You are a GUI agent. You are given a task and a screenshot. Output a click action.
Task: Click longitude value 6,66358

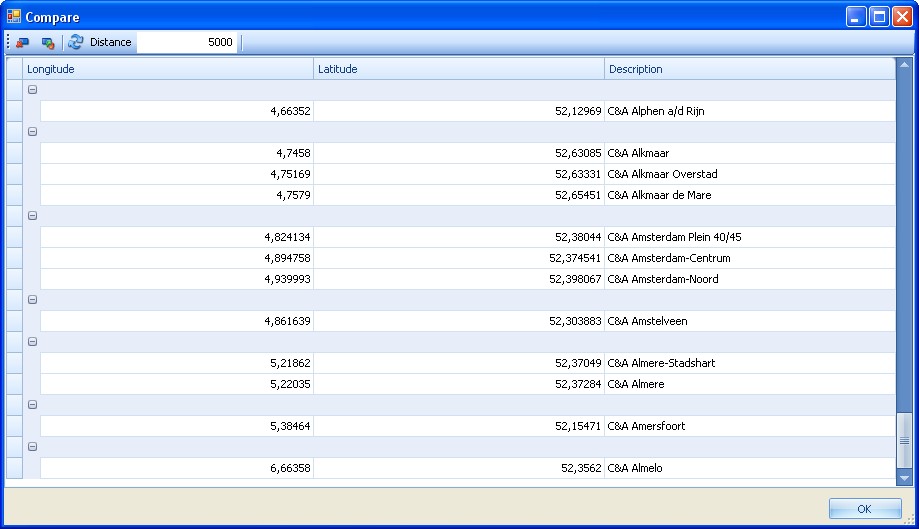tap(290, 468)
